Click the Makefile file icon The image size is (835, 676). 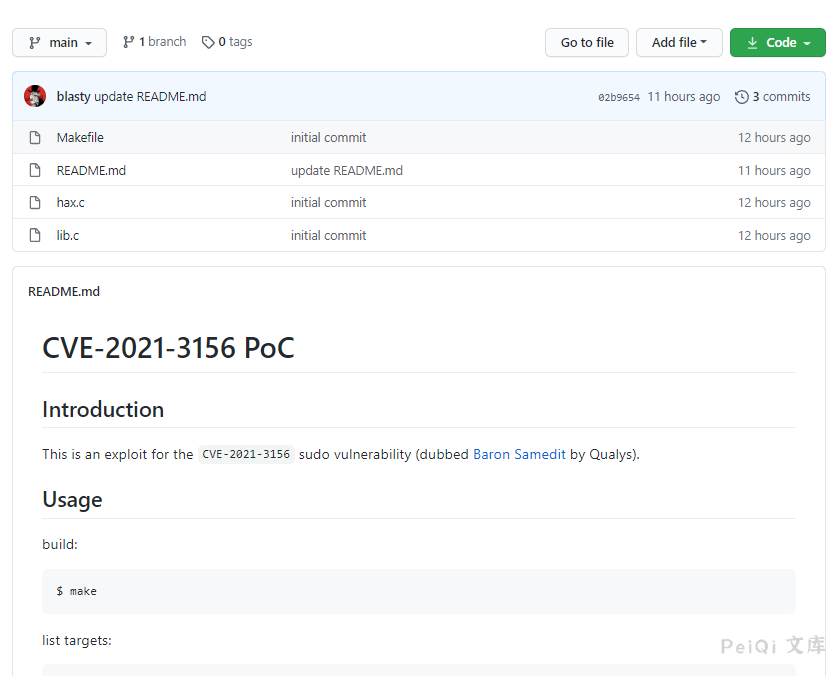click(35, 137)
